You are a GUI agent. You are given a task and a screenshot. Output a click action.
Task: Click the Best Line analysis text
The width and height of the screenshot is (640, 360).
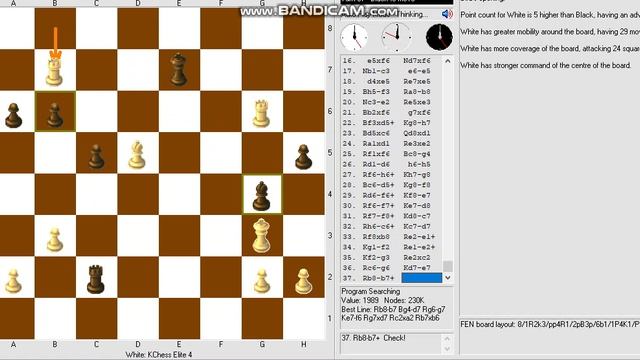click(x=393, y=313)
